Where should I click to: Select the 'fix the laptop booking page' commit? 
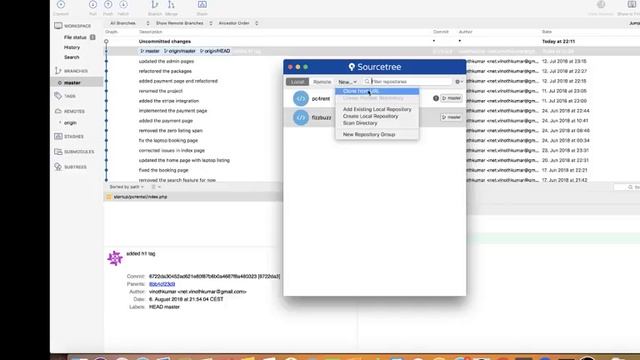(x=168, y=140)
